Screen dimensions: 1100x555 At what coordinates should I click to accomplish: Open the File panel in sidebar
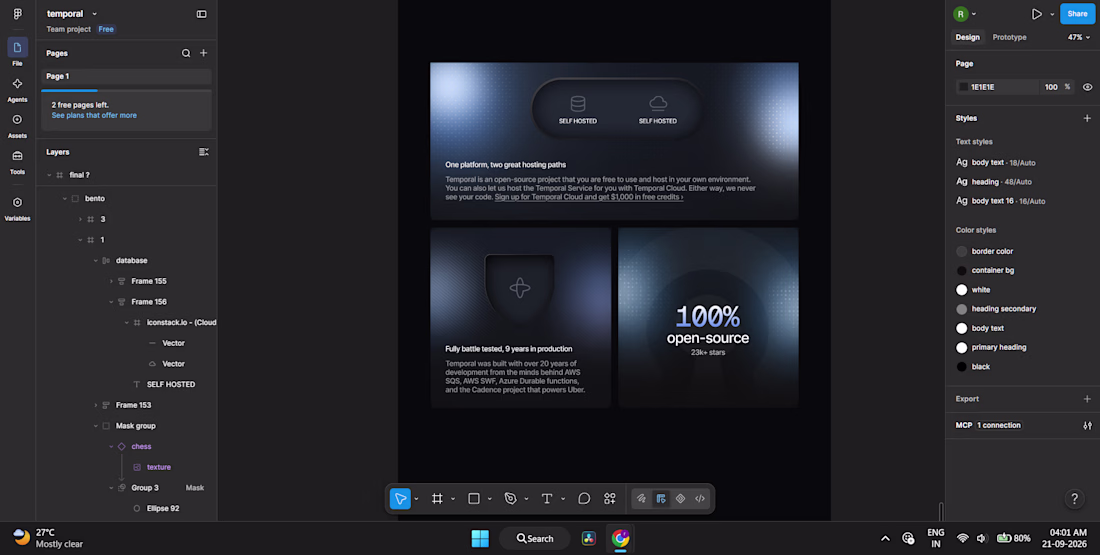(x=18, y=52)
